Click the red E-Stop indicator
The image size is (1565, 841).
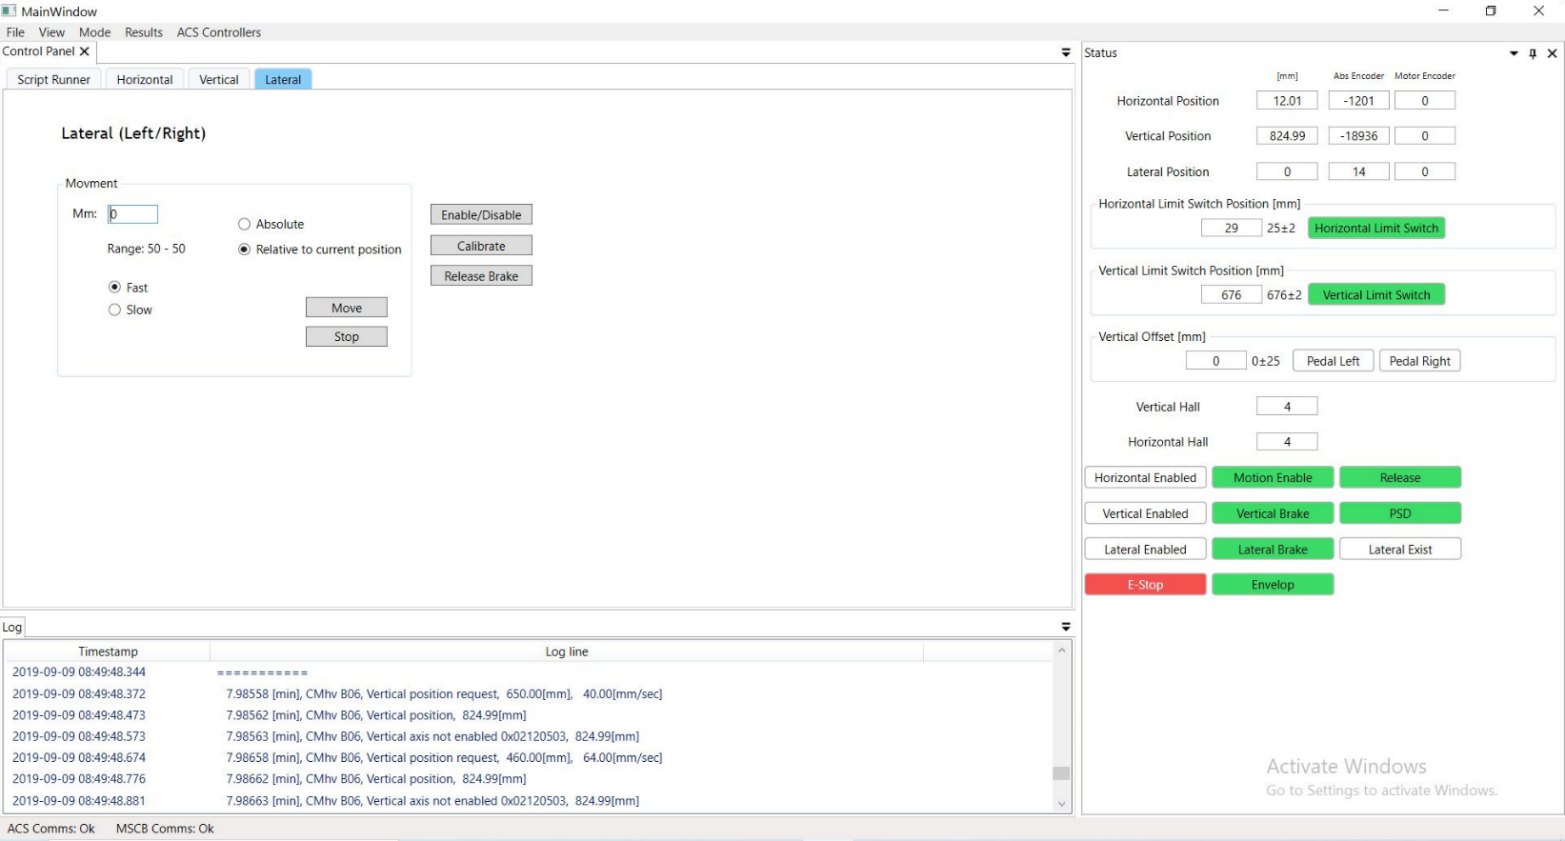(1145, 585)
